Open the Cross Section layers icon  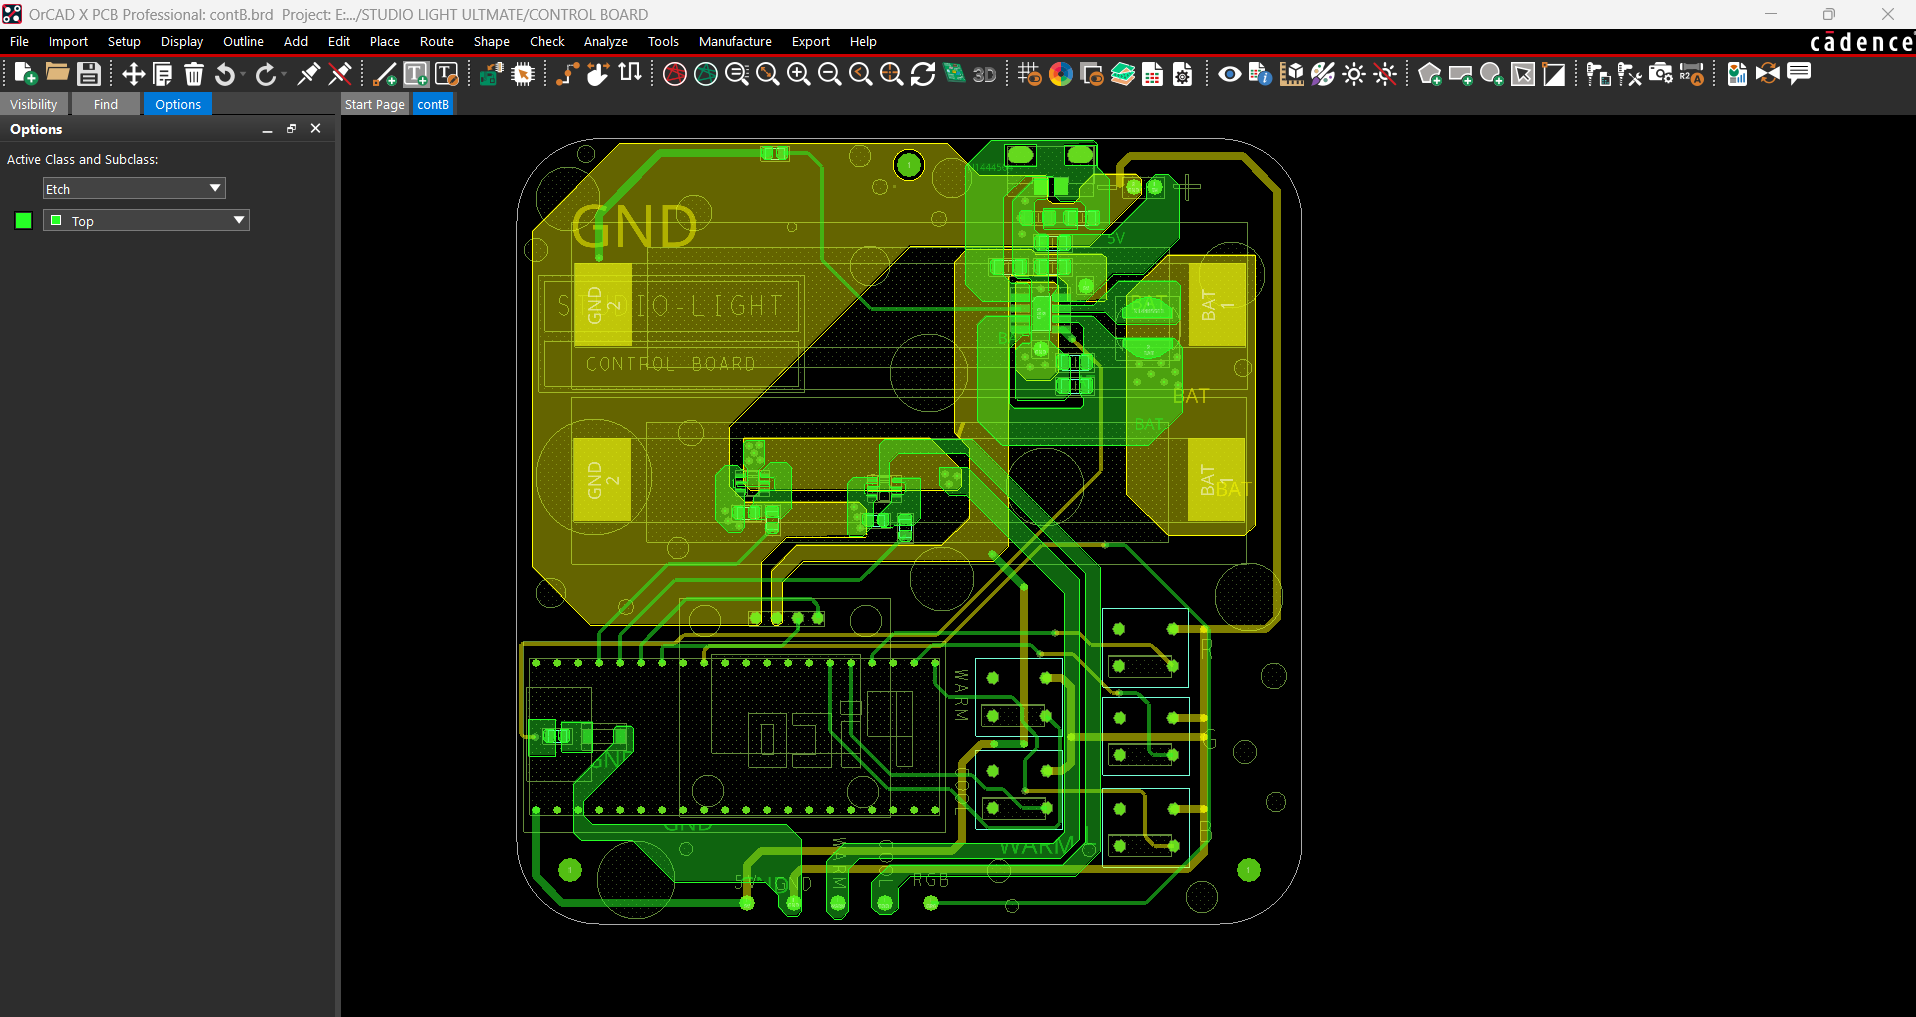coord(1123,74)
